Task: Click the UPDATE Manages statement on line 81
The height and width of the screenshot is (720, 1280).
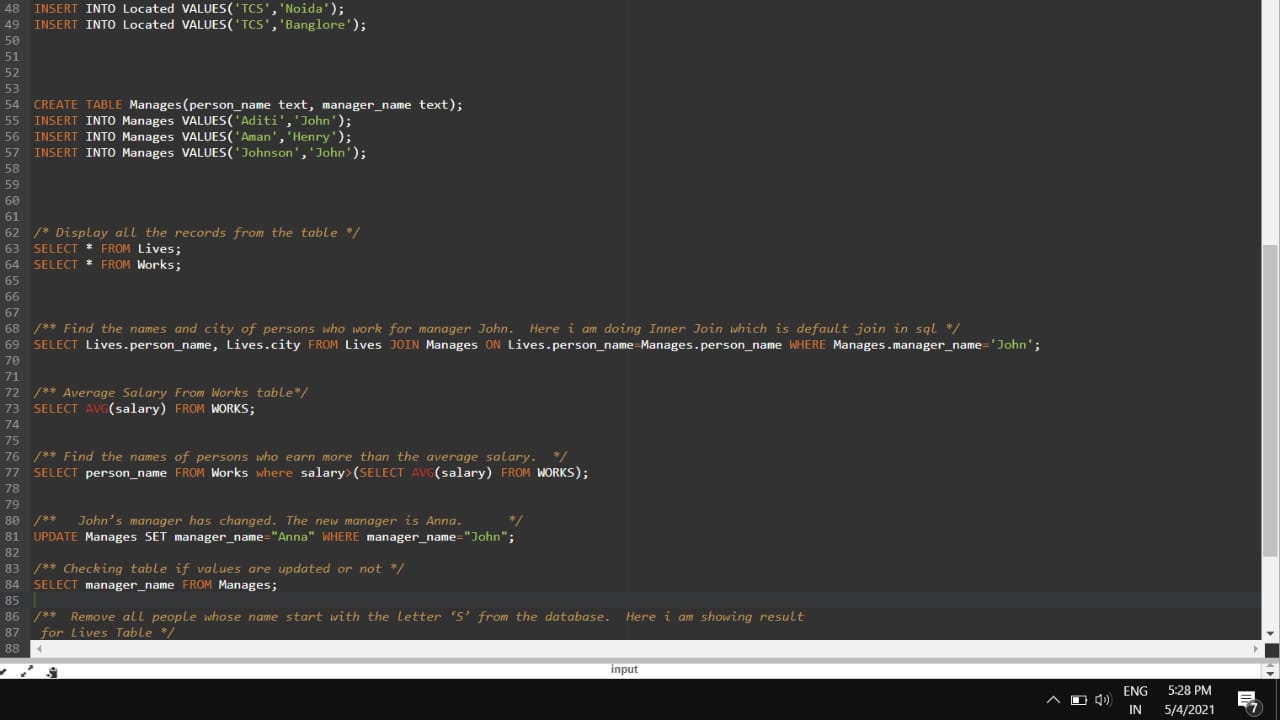Action: [x=274, y=537]
